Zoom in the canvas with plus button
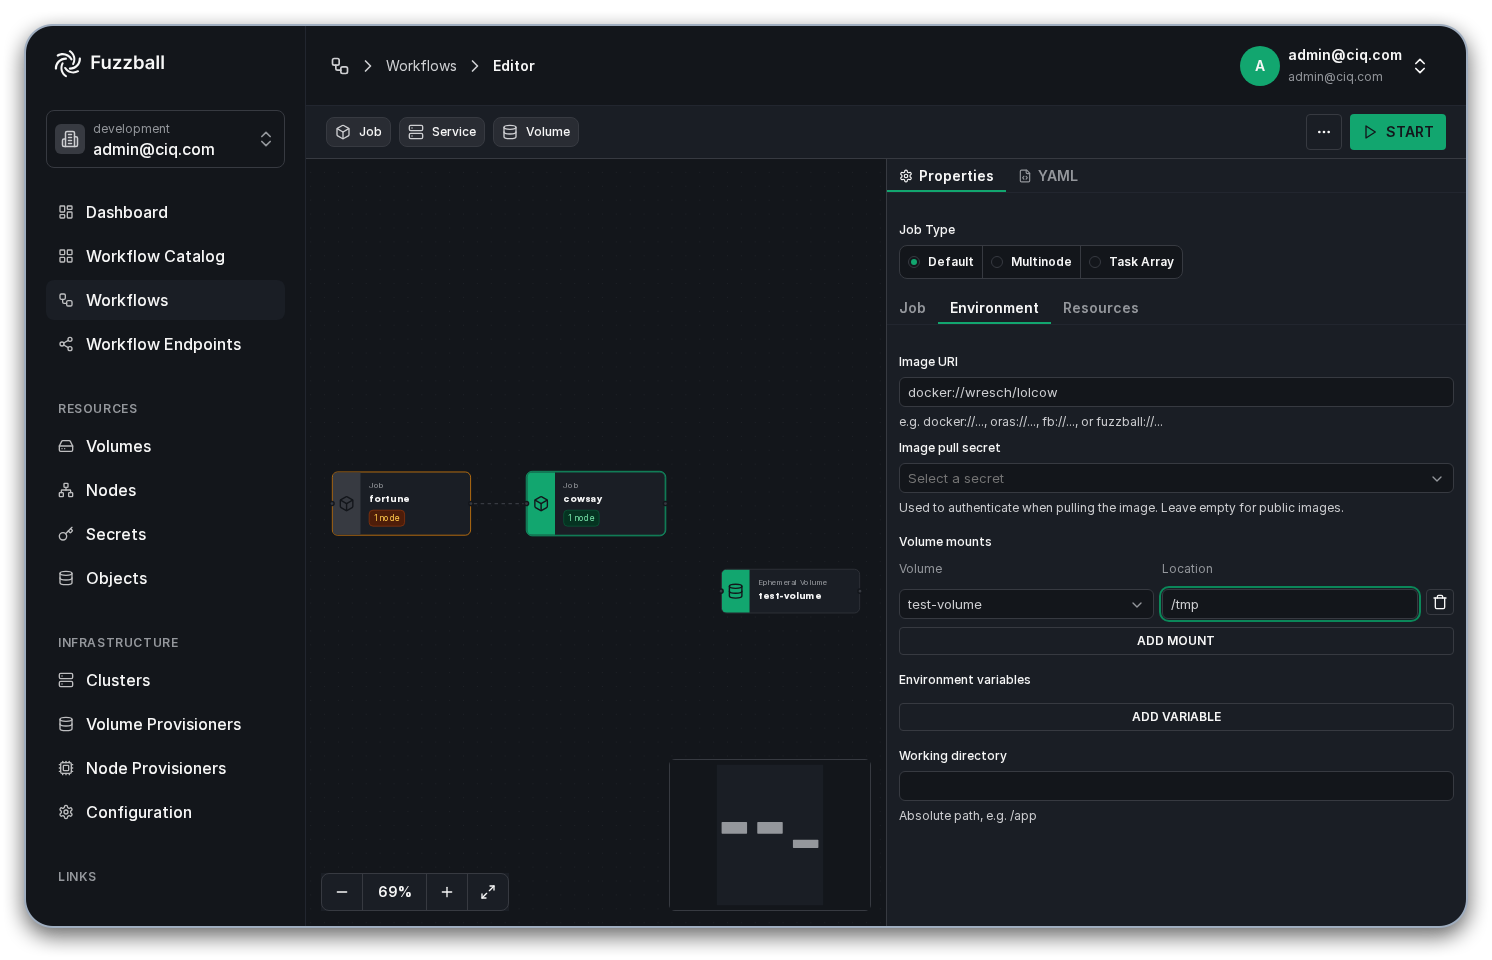This screenshot has height=960, width=1492. click(x=447, y=892)
